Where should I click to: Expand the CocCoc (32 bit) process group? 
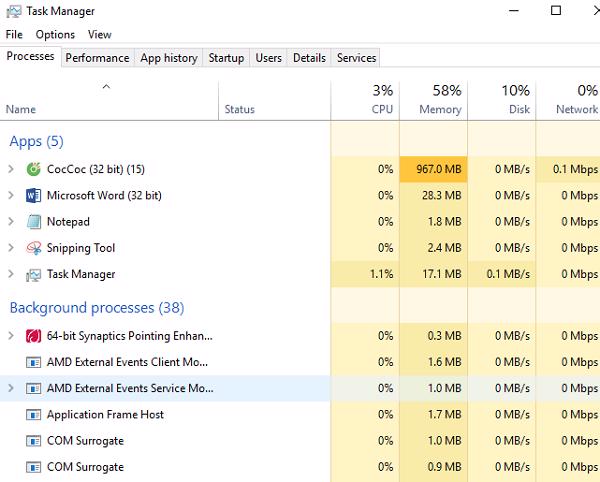[x=11, y=169]
